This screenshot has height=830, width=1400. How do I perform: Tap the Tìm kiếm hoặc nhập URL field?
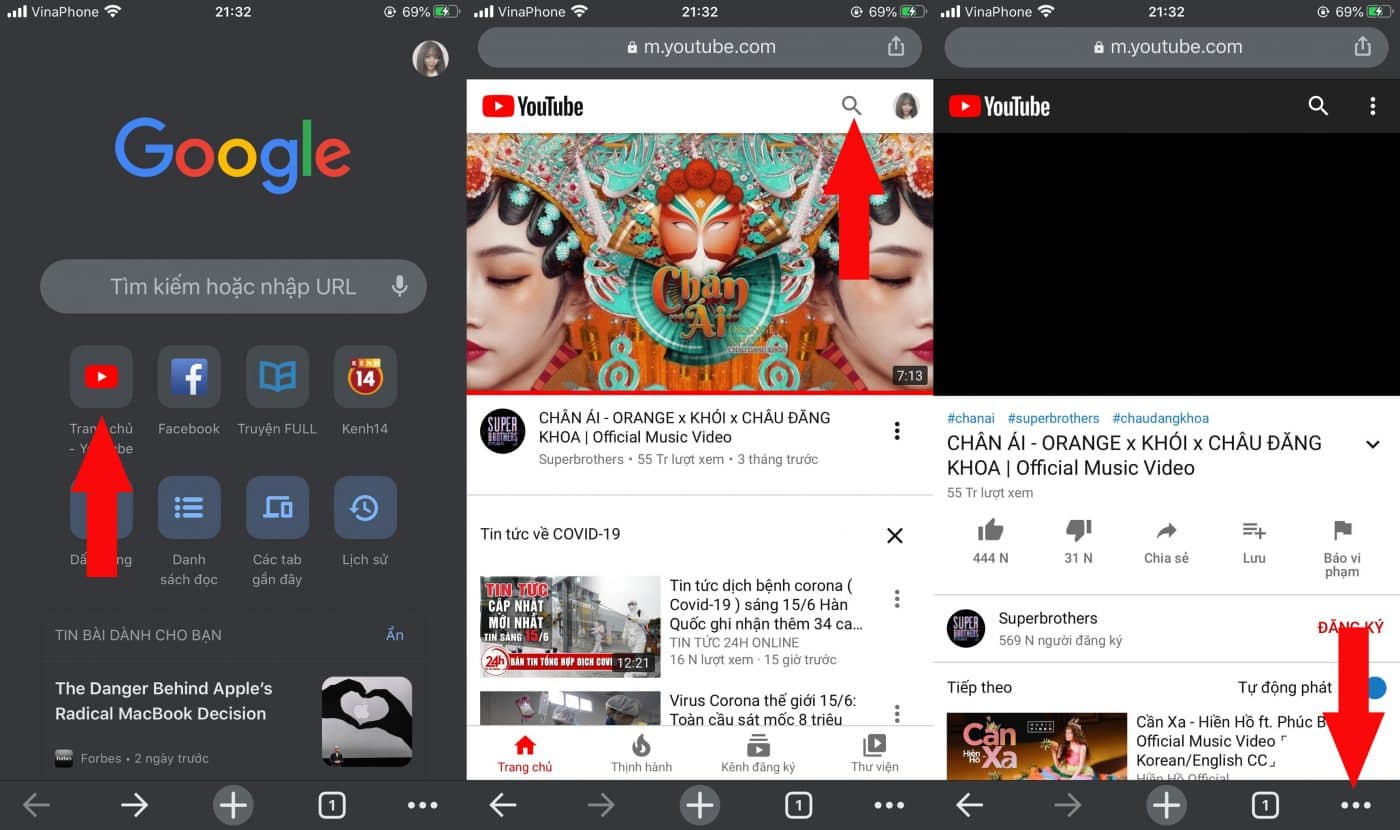[232, 287]
